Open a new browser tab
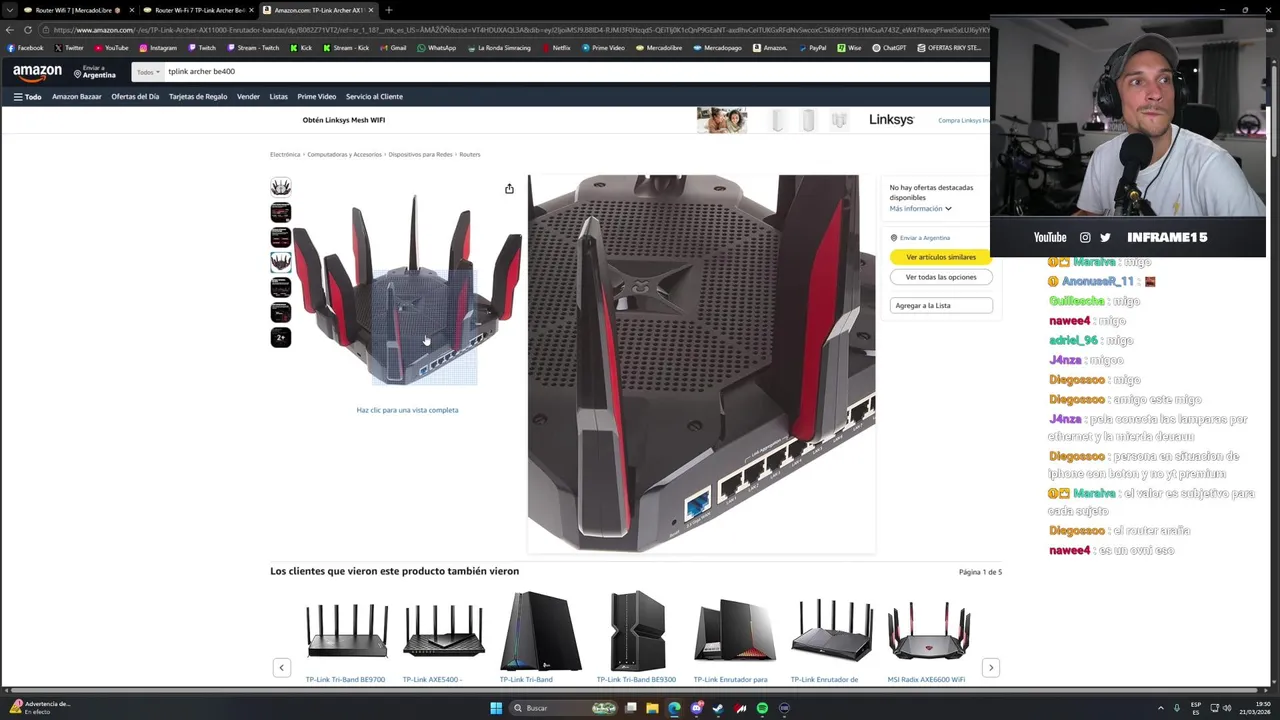The height and width of the screenshot is (720, 1280). [388, 10]
